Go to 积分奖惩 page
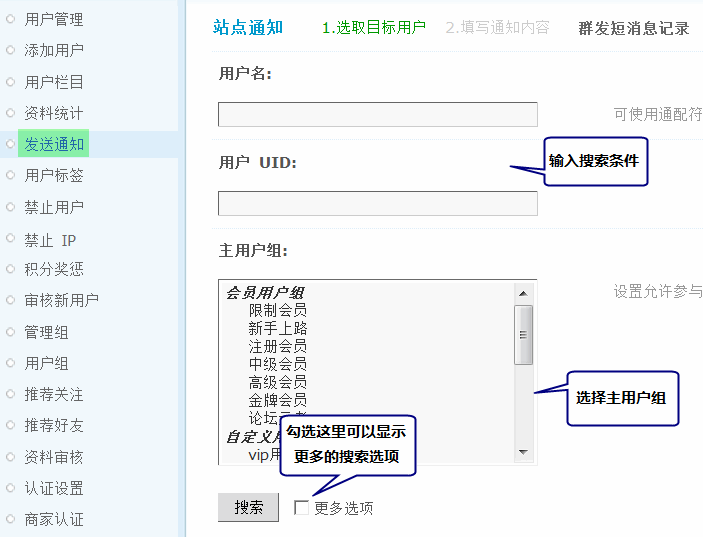Screen dimensions: 703x537 [x=54, y=269]
